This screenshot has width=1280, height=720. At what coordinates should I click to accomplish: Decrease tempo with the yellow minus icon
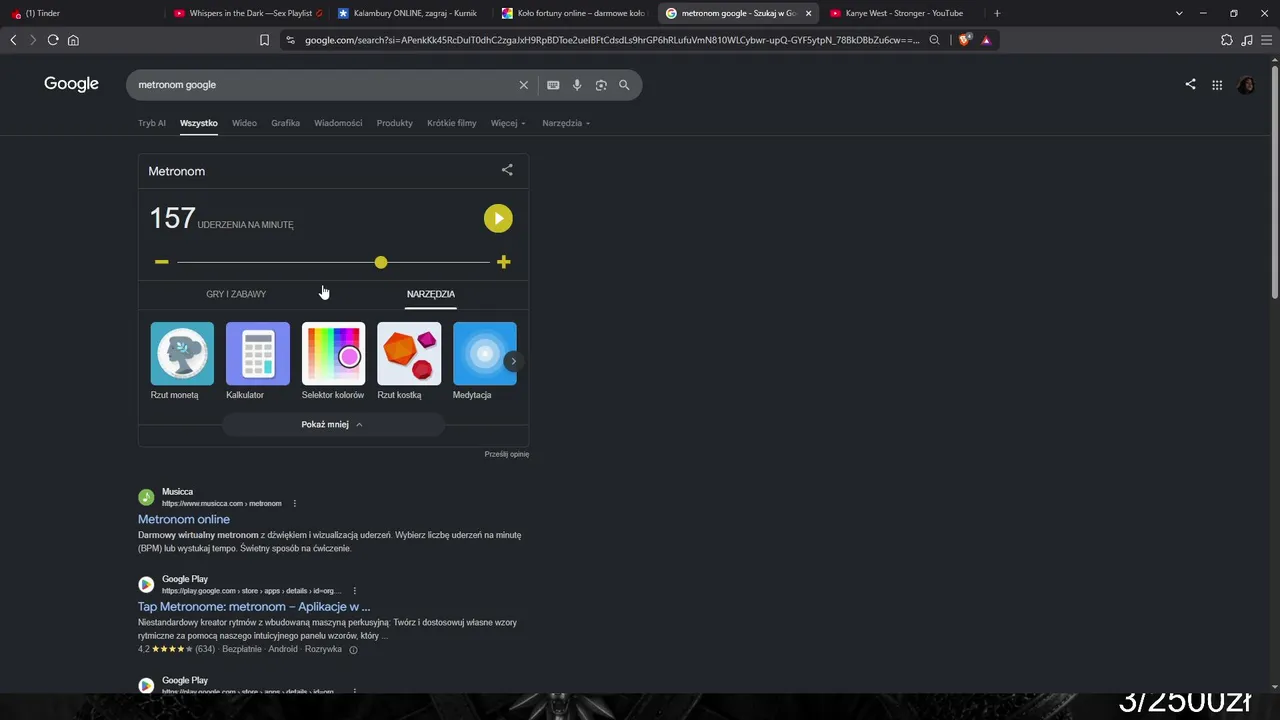pos(162,262)
